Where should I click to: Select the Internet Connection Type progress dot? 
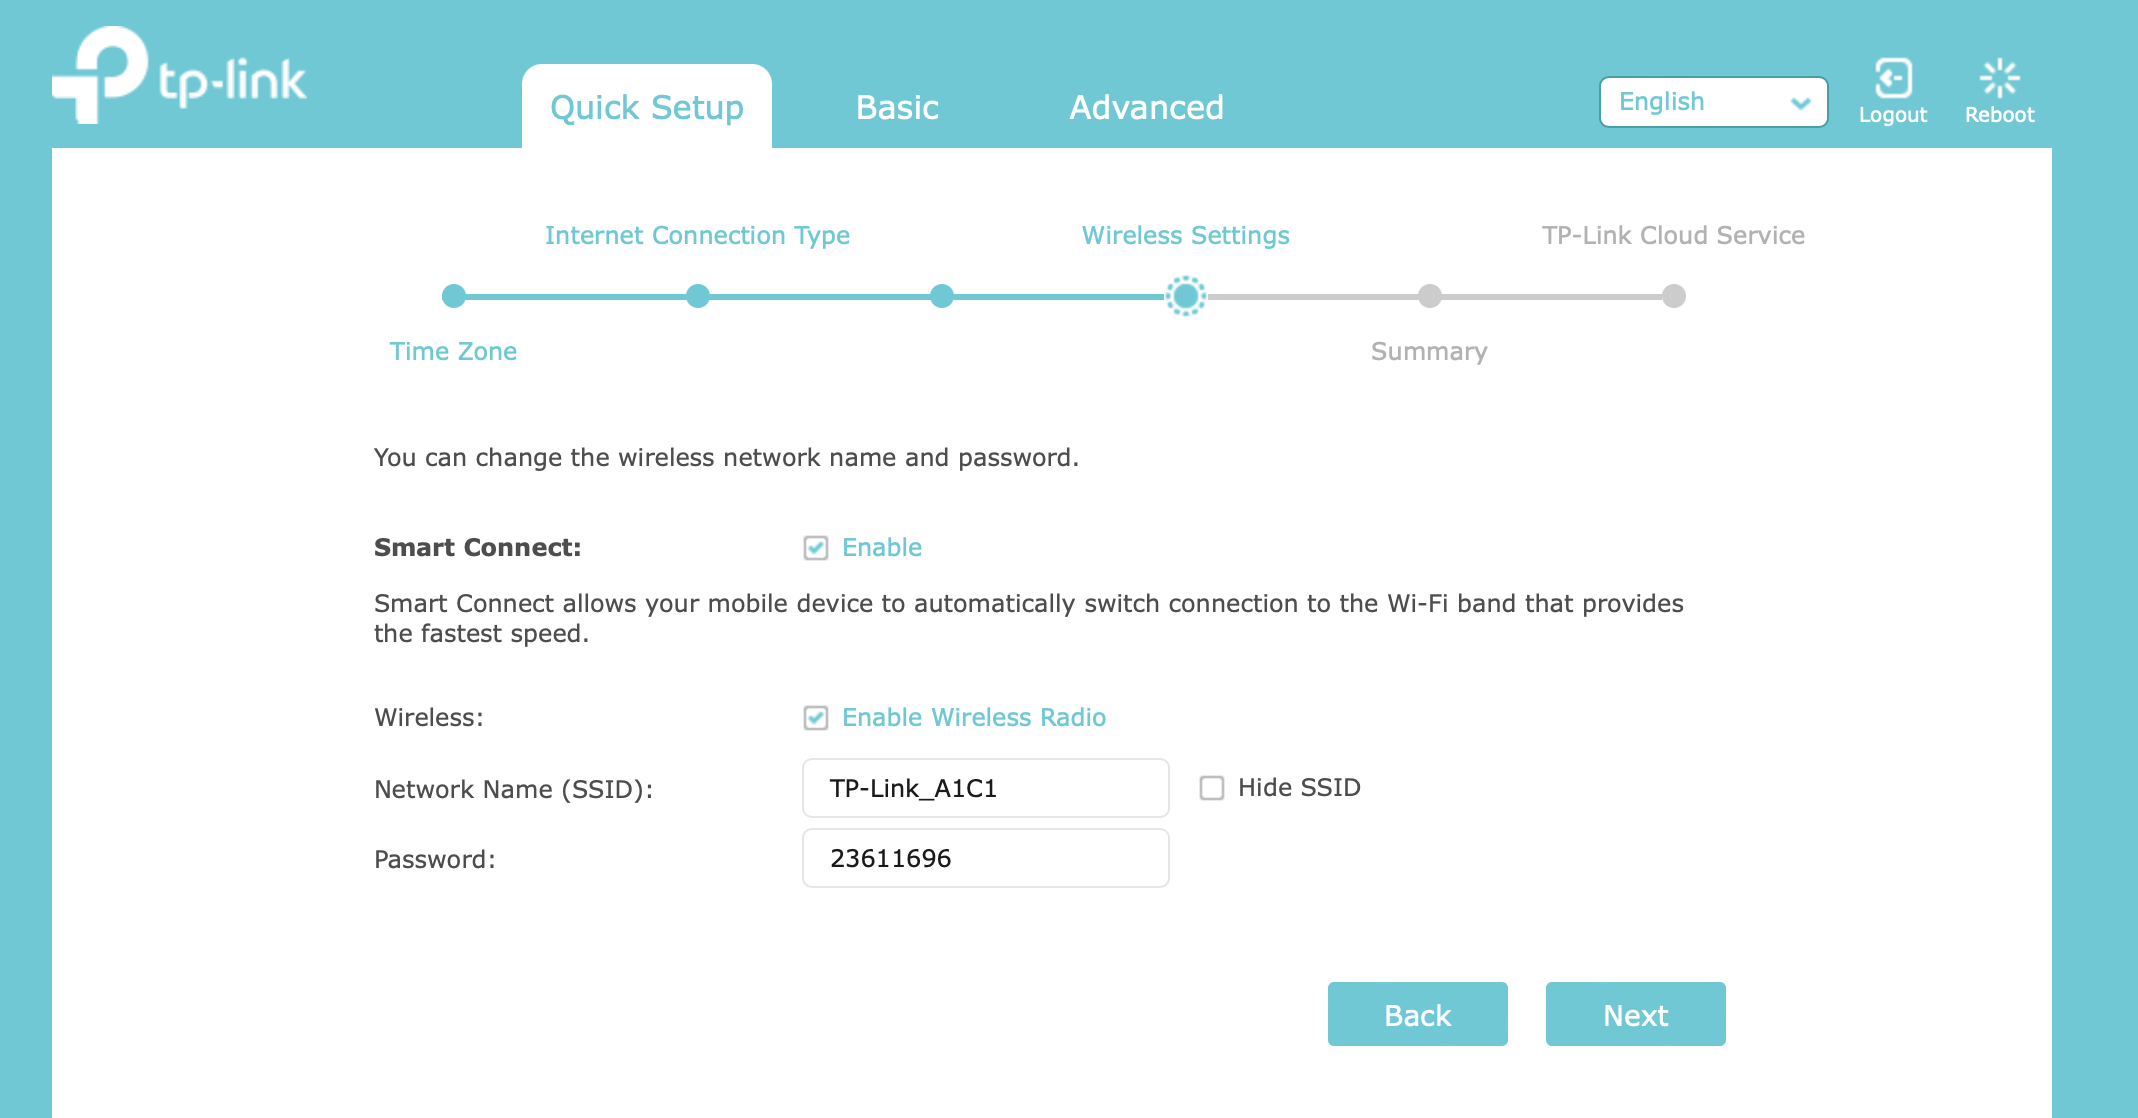click(698, 296)
